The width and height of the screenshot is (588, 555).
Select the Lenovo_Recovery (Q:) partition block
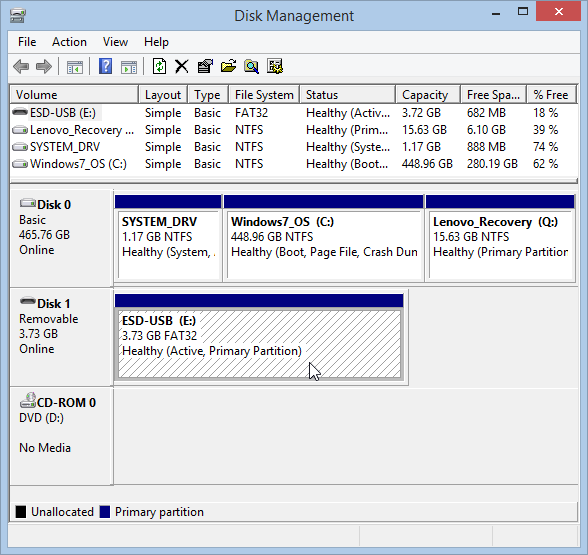[x=500, y=238]
